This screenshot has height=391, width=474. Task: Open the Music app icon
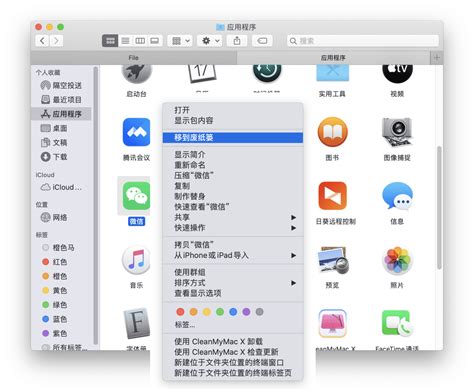[x=136, y=260]
